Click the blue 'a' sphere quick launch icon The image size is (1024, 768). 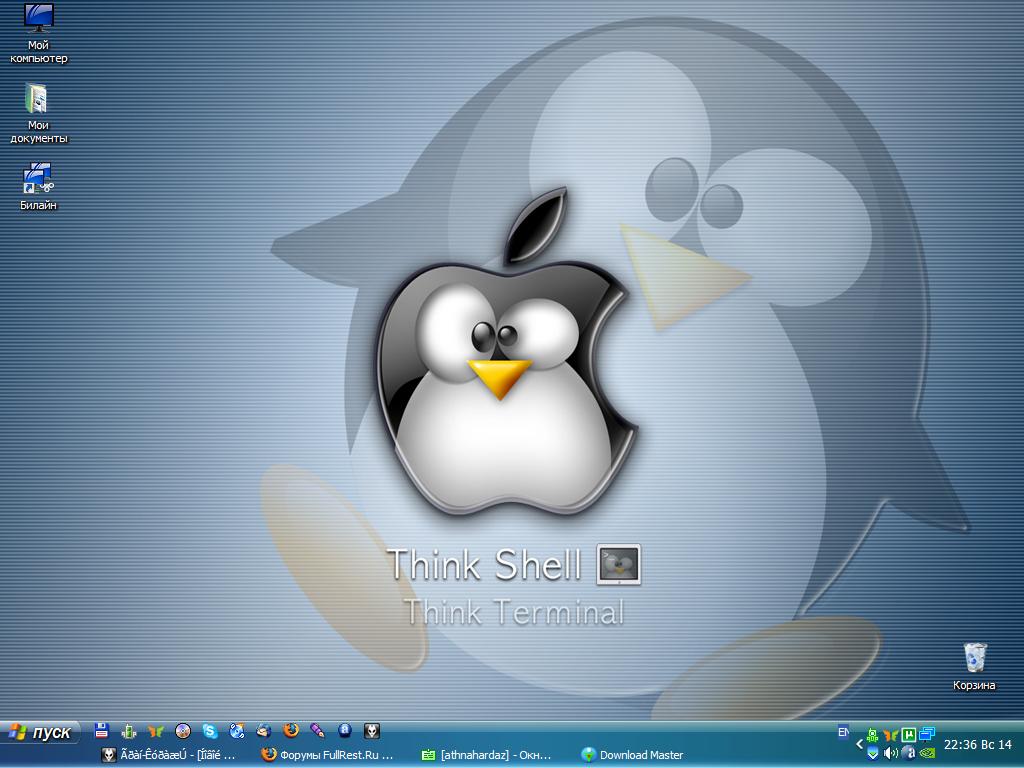345,731
